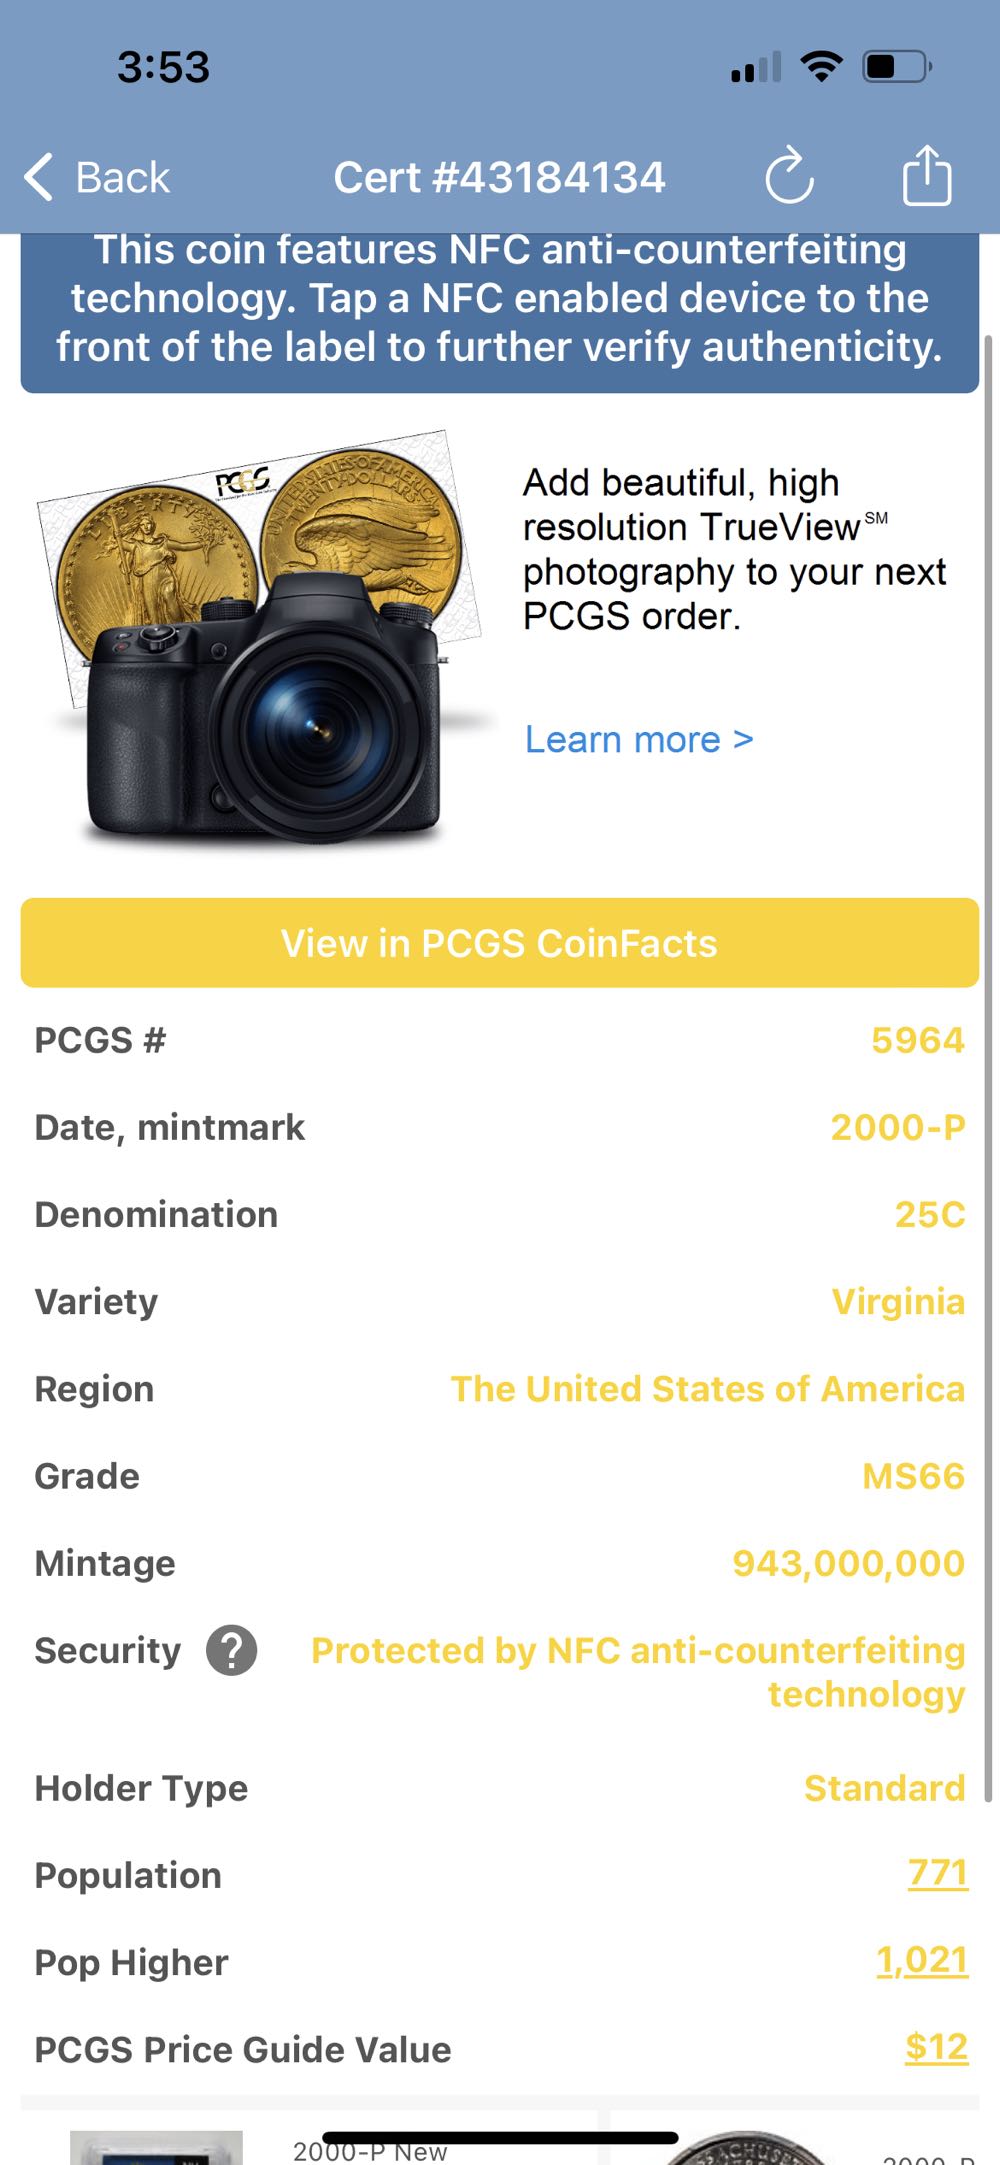Open the Population 771 link
The height and width of the screenshot is (2165, 1000).
(x=937, y=1873)
